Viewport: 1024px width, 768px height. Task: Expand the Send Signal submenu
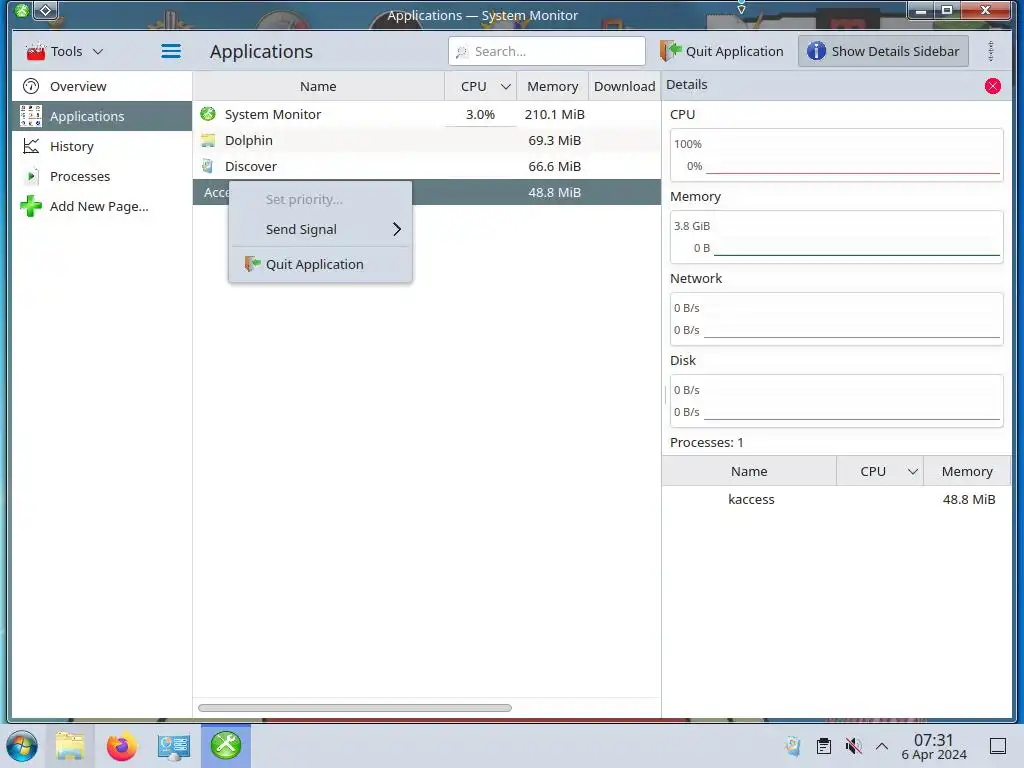(320, 229)
